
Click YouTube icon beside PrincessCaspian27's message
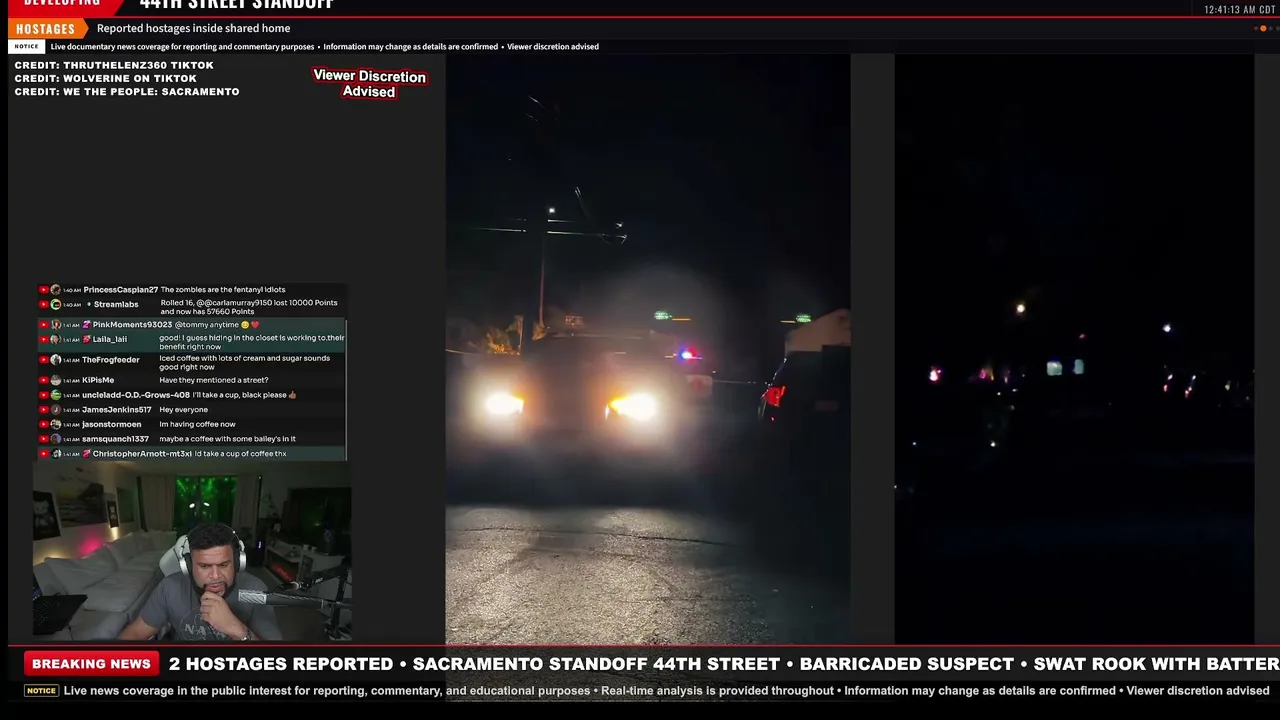tap(44, 290)
